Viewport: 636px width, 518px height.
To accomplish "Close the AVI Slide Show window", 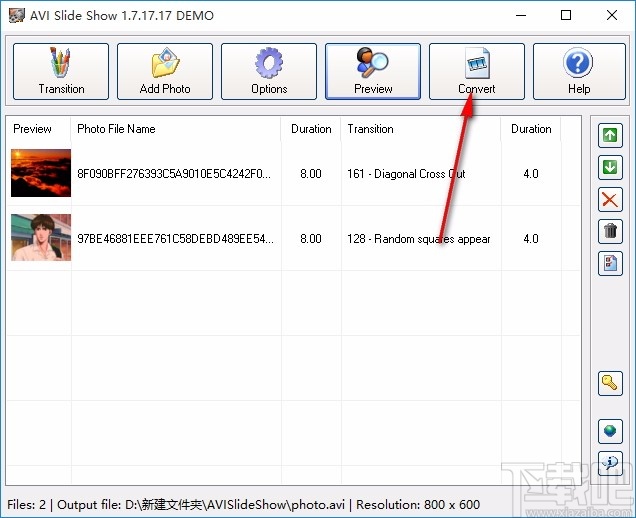I will tap(612, 15).
